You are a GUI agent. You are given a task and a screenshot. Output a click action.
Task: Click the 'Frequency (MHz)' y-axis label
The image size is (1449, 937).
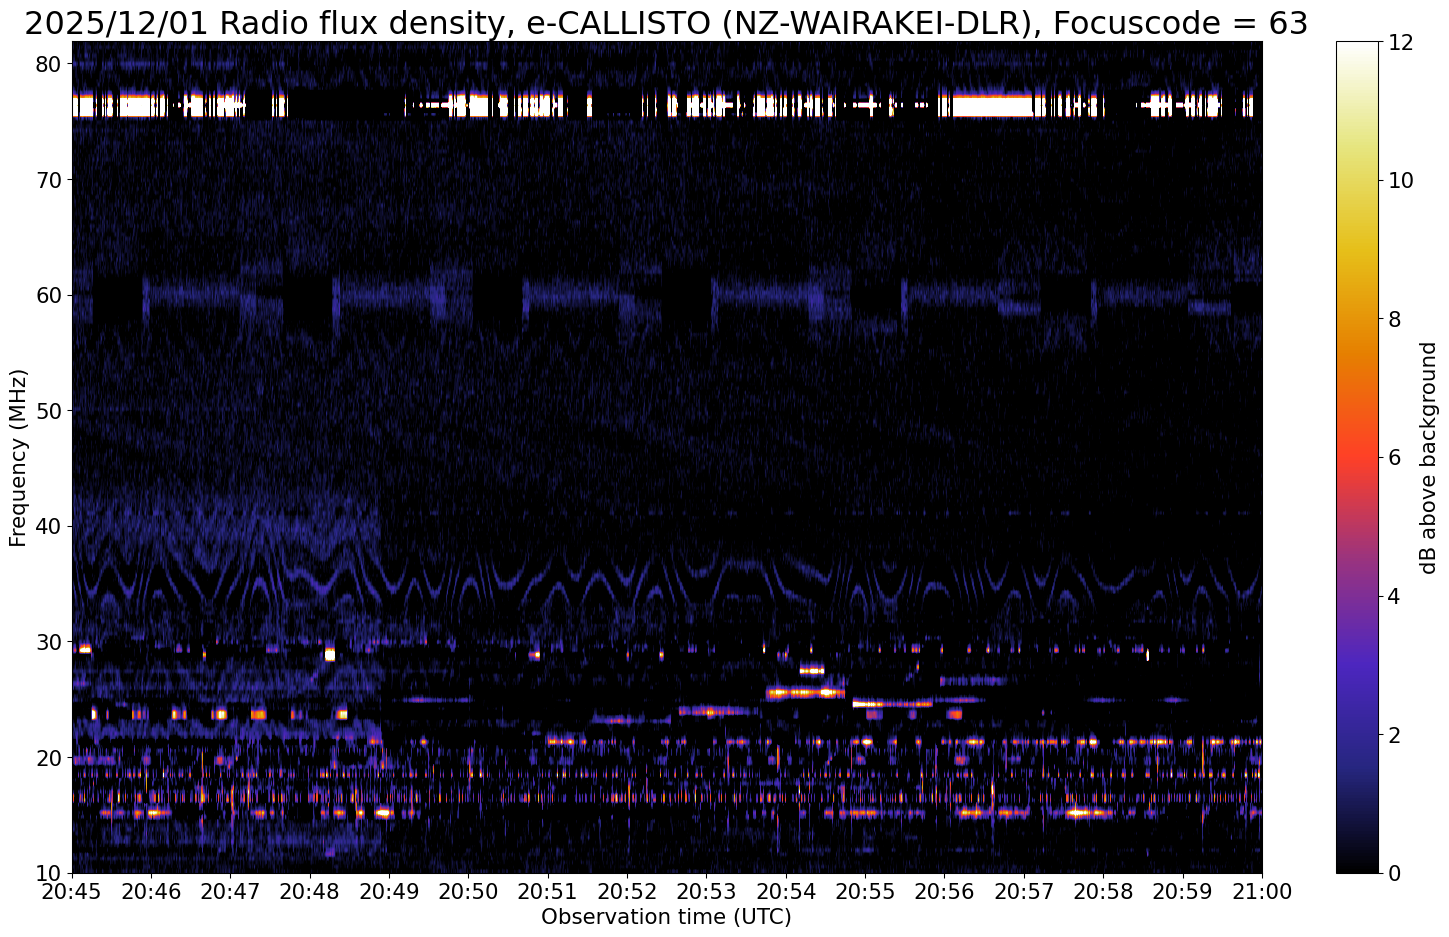pos(18,457)
